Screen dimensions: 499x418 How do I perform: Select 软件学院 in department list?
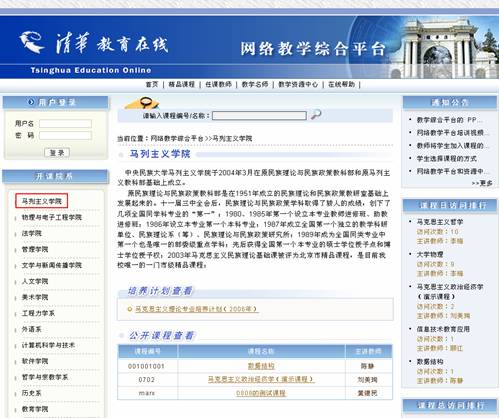click(x=35, y=361)
